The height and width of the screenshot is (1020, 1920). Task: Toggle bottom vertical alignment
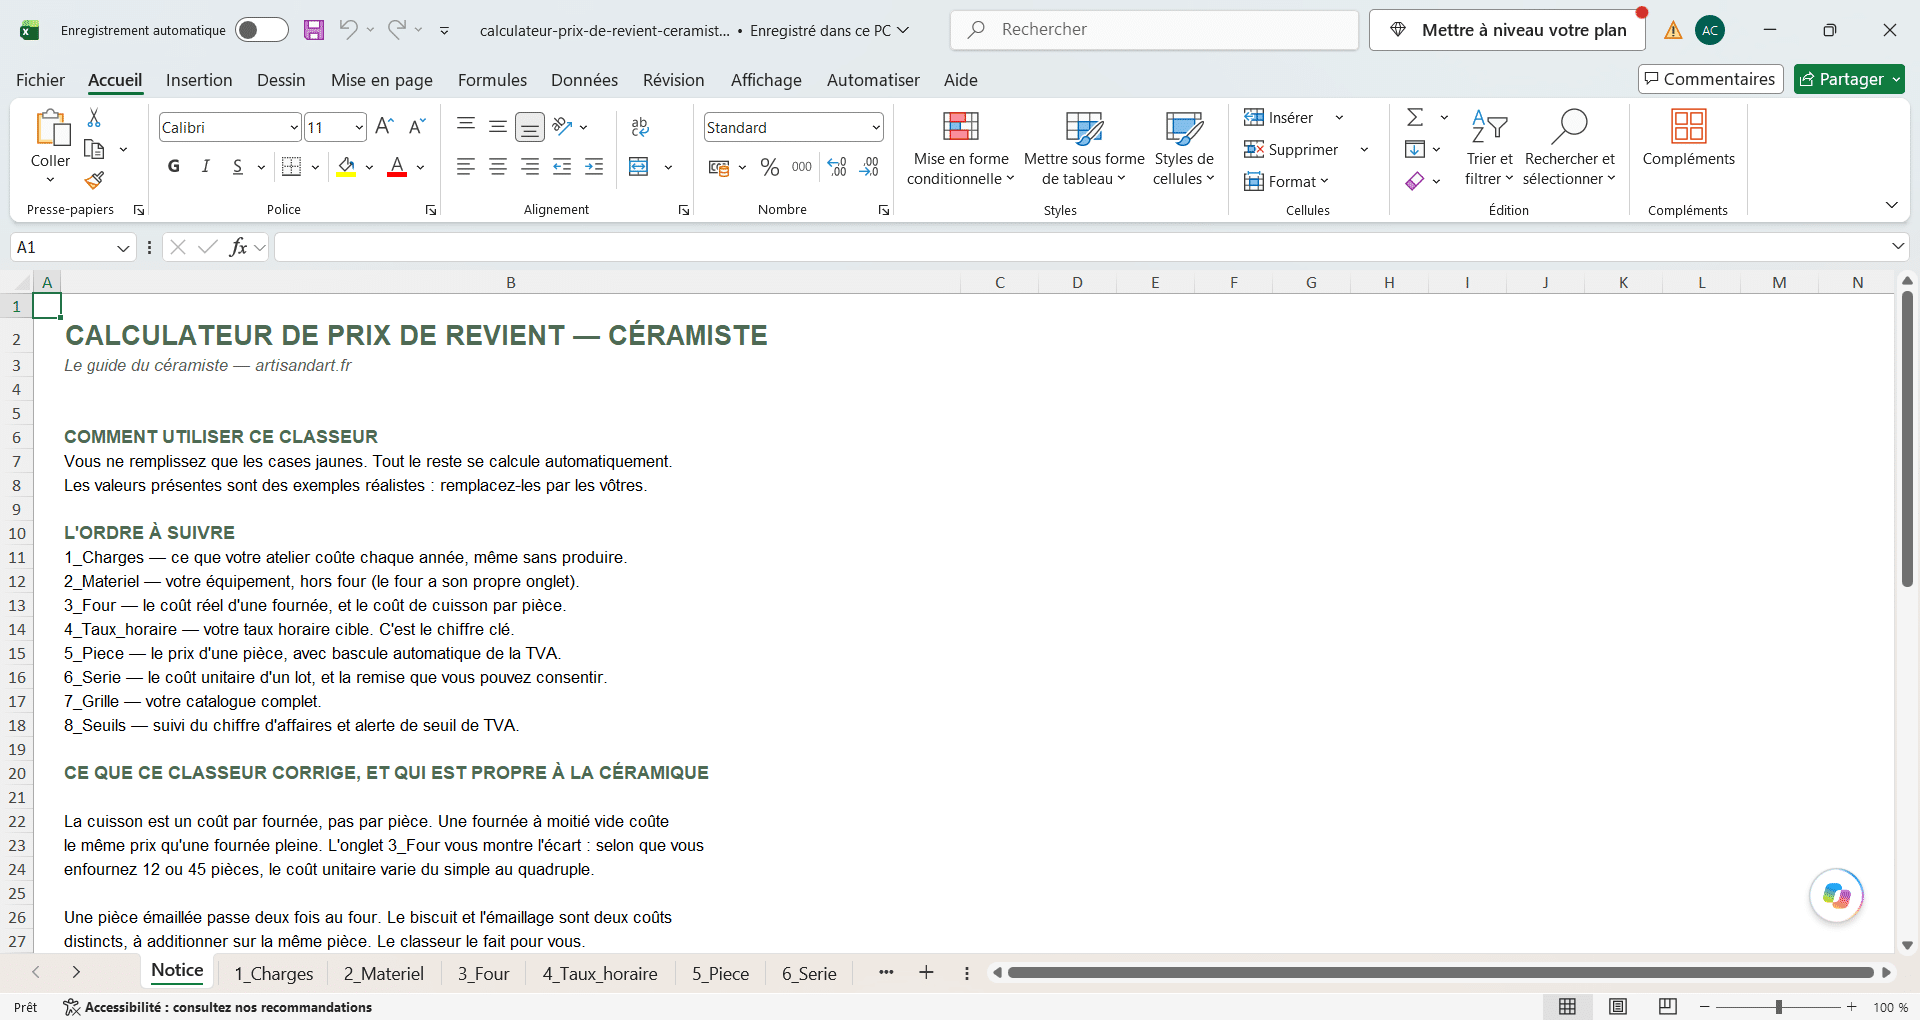(x=530, y=126)
